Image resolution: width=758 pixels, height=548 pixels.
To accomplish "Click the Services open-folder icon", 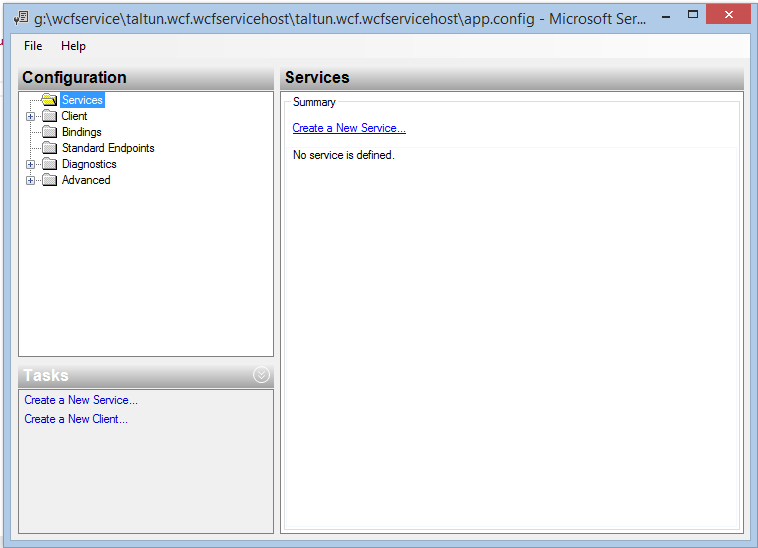I will 49,100.
